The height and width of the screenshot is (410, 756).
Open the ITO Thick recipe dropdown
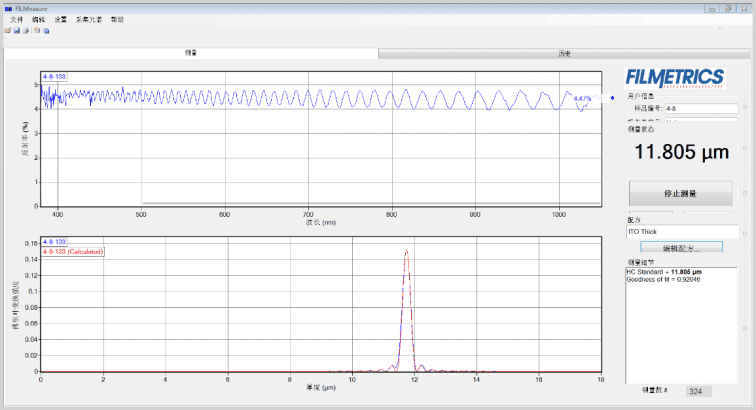click(682, 231)
